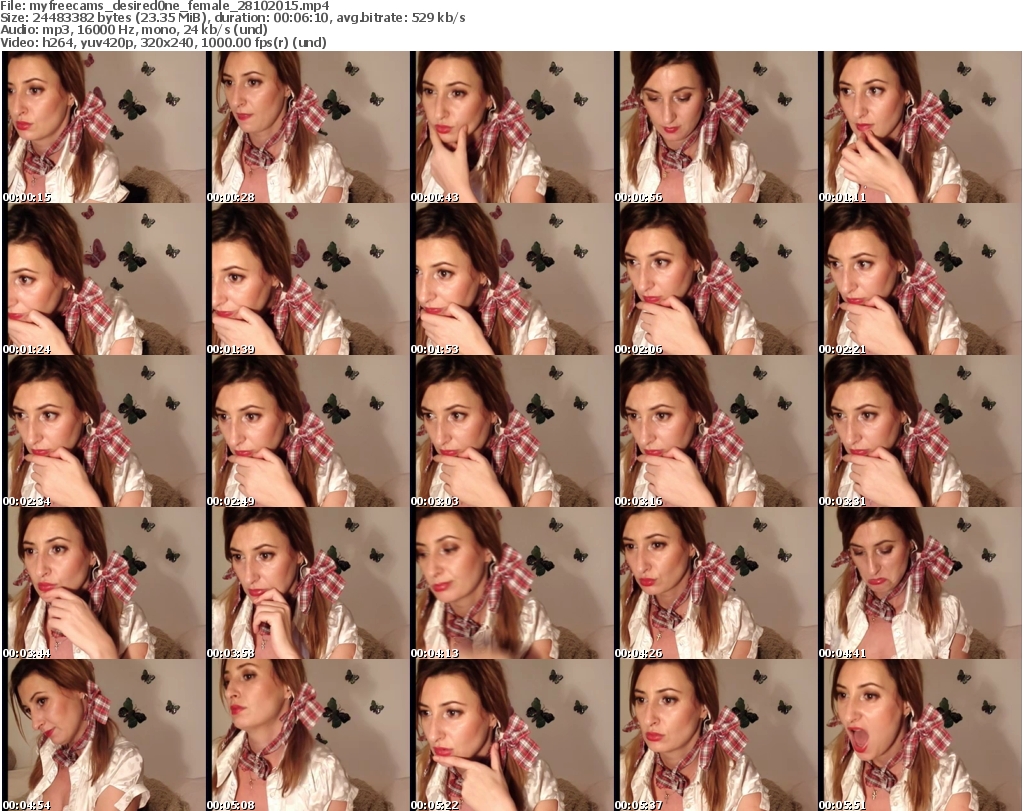Select the "Audio: mp3, 16000 Hz" line

pos(134,30)
